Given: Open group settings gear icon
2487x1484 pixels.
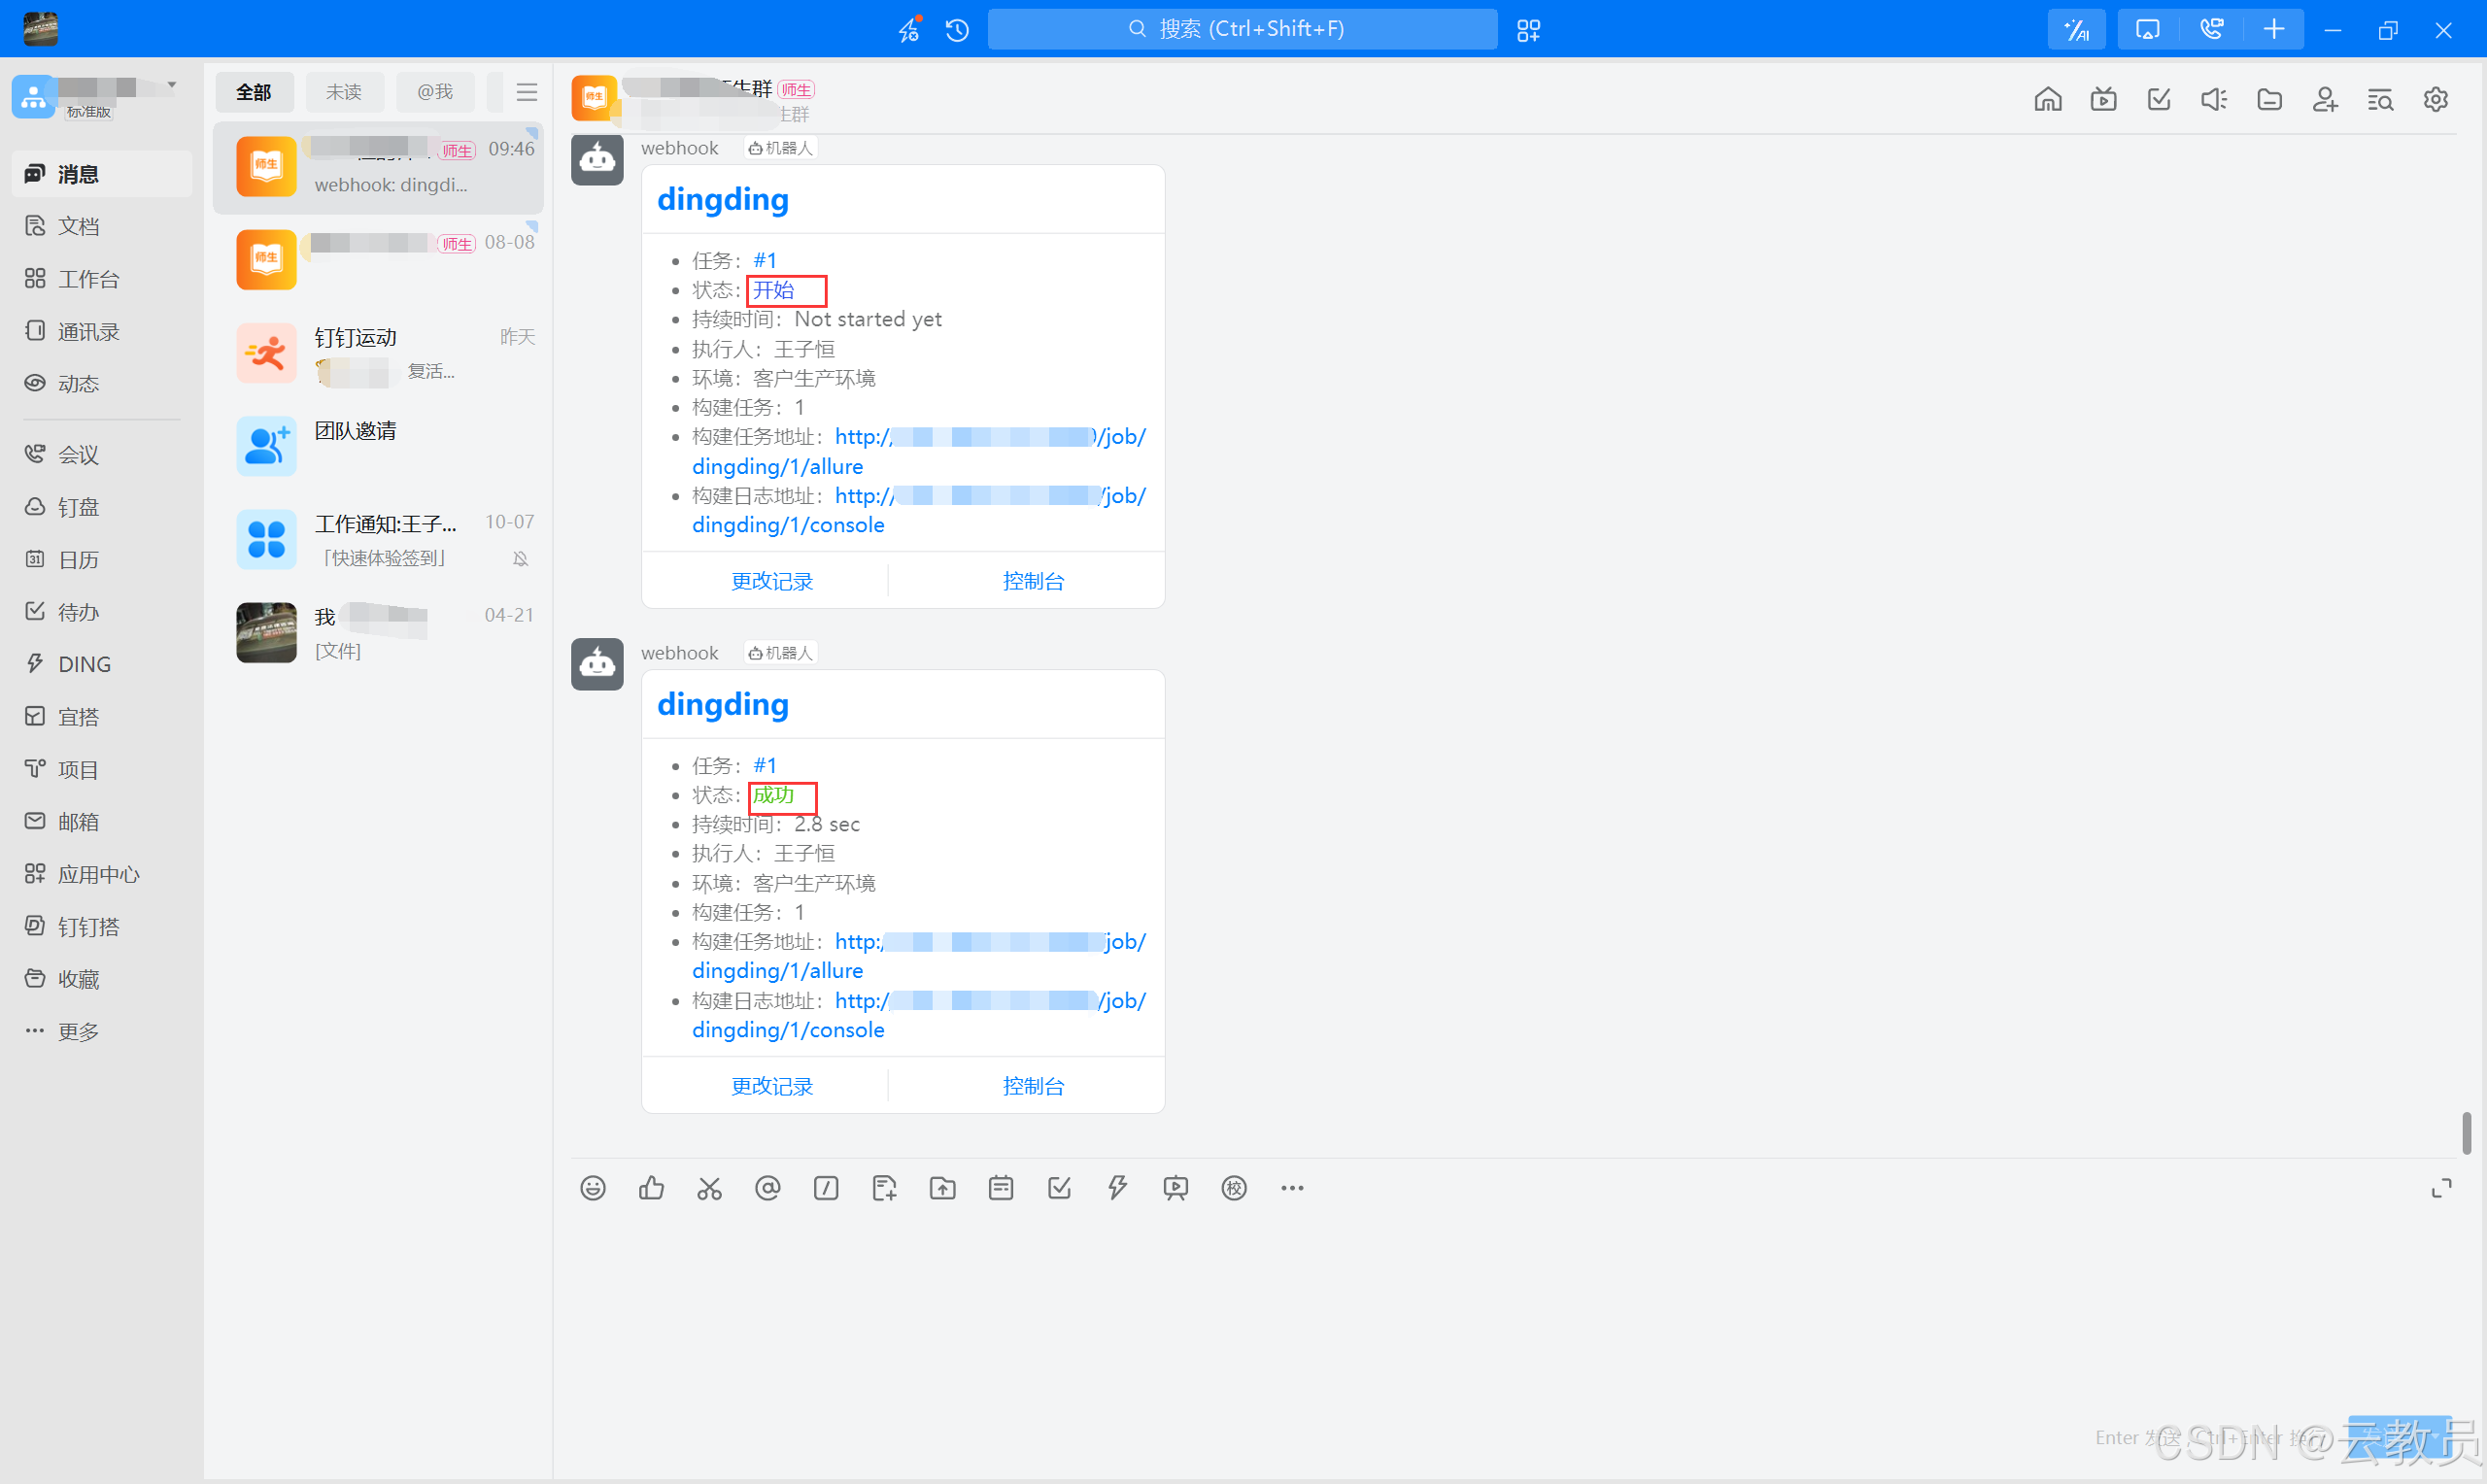Looking at the screenshot, I should point(2436,99).
